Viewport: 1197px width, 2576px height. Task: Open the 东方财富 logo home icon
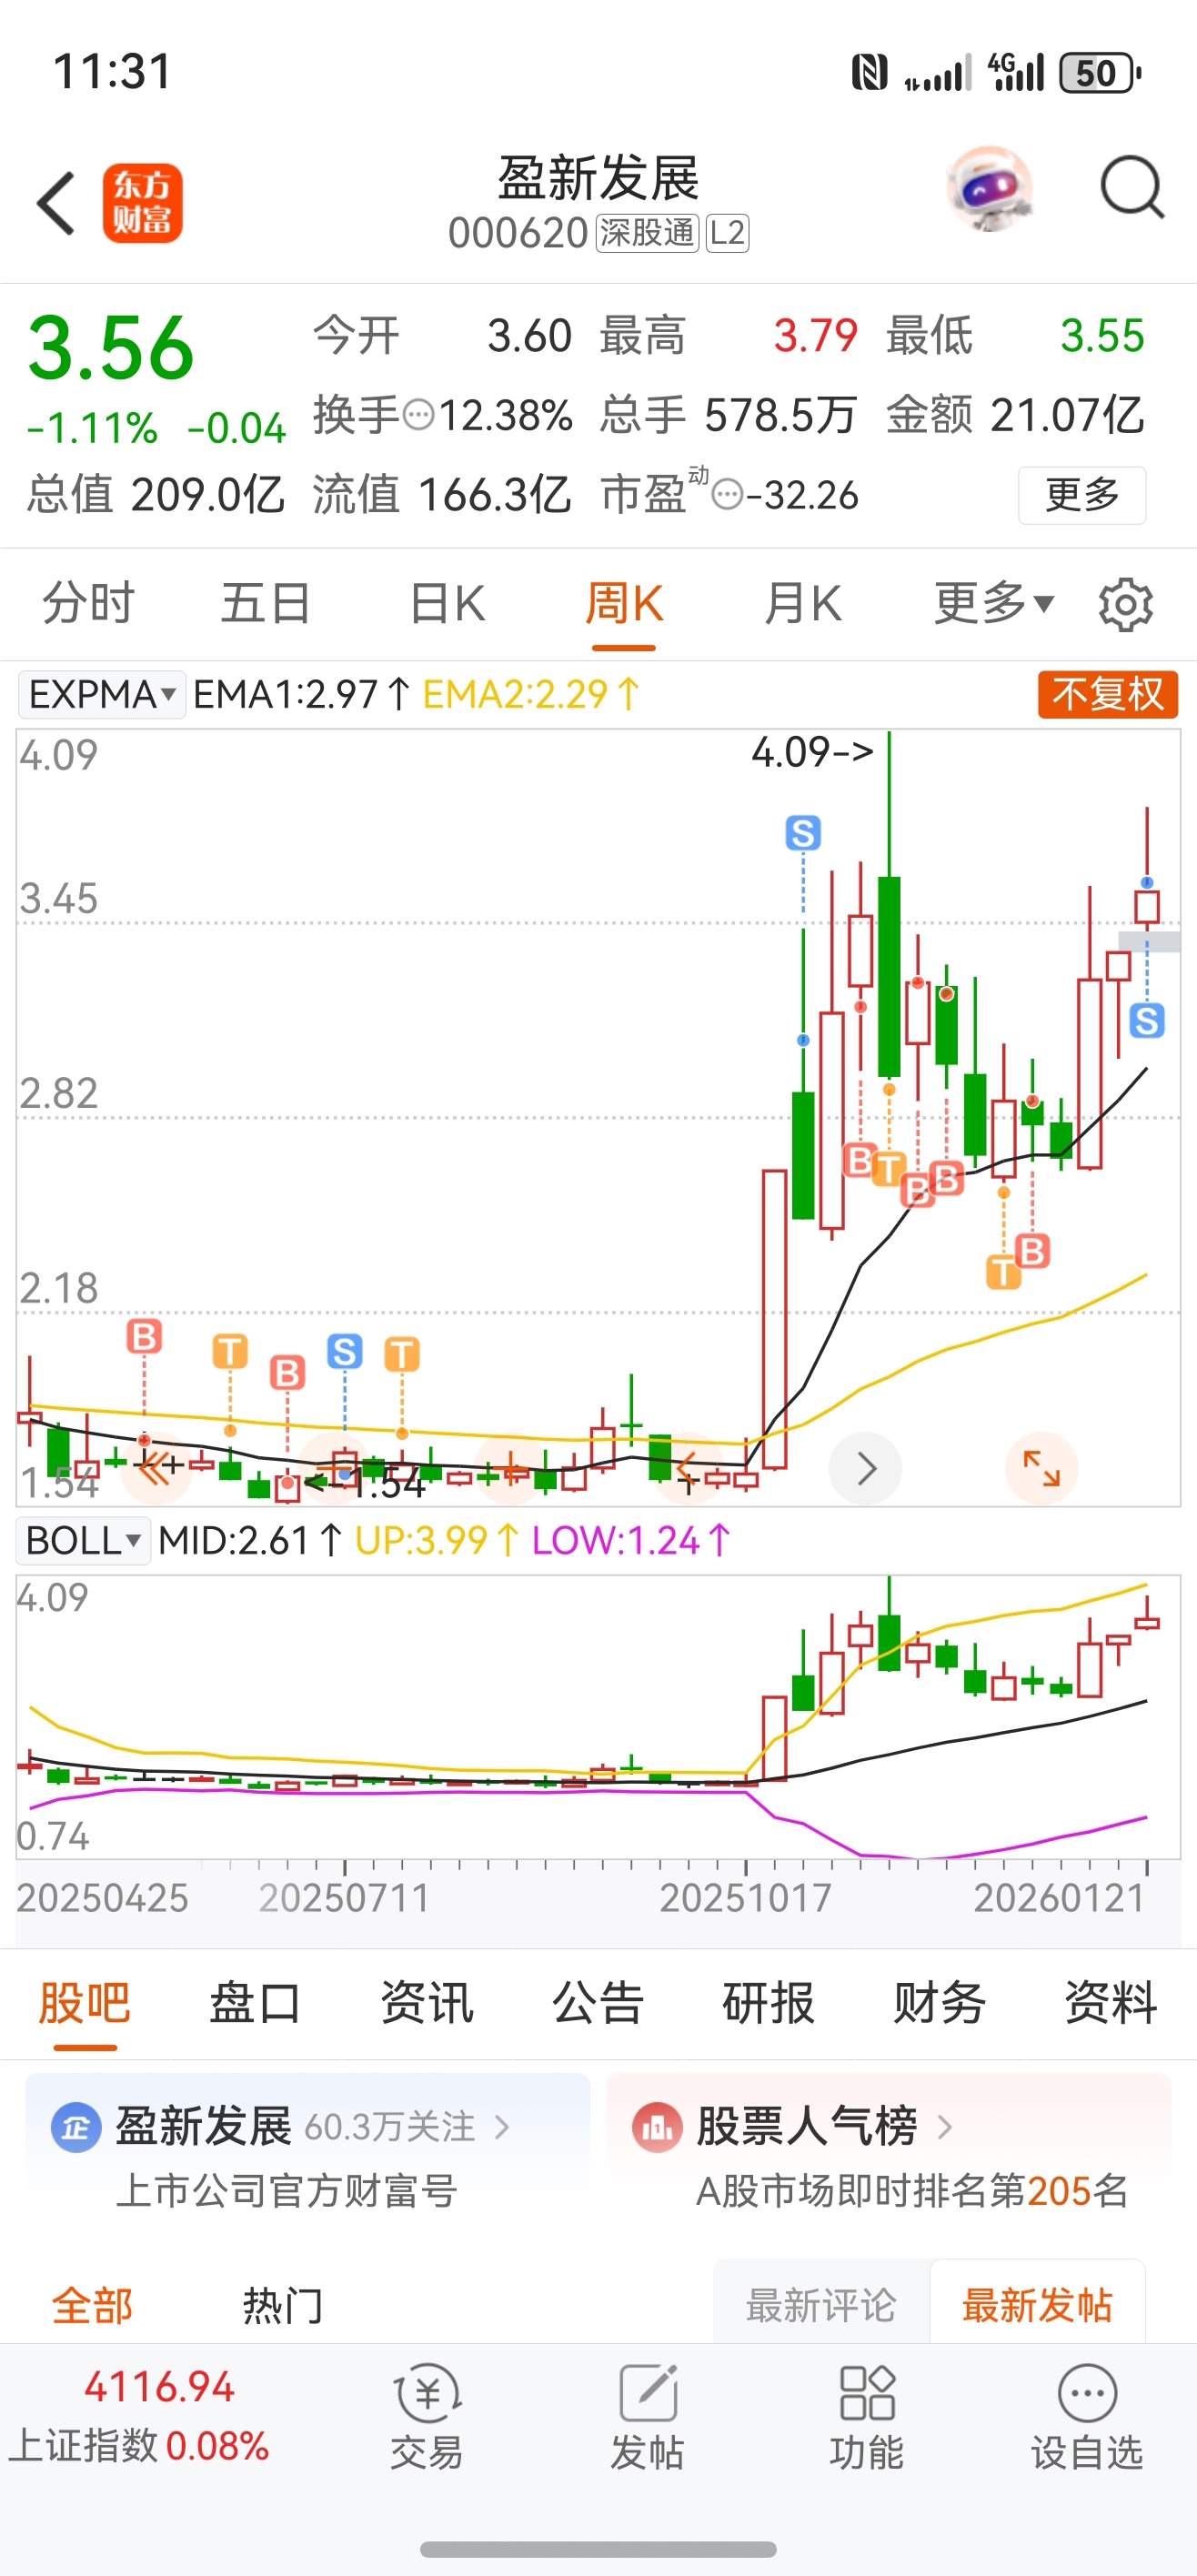click(142, 203)
